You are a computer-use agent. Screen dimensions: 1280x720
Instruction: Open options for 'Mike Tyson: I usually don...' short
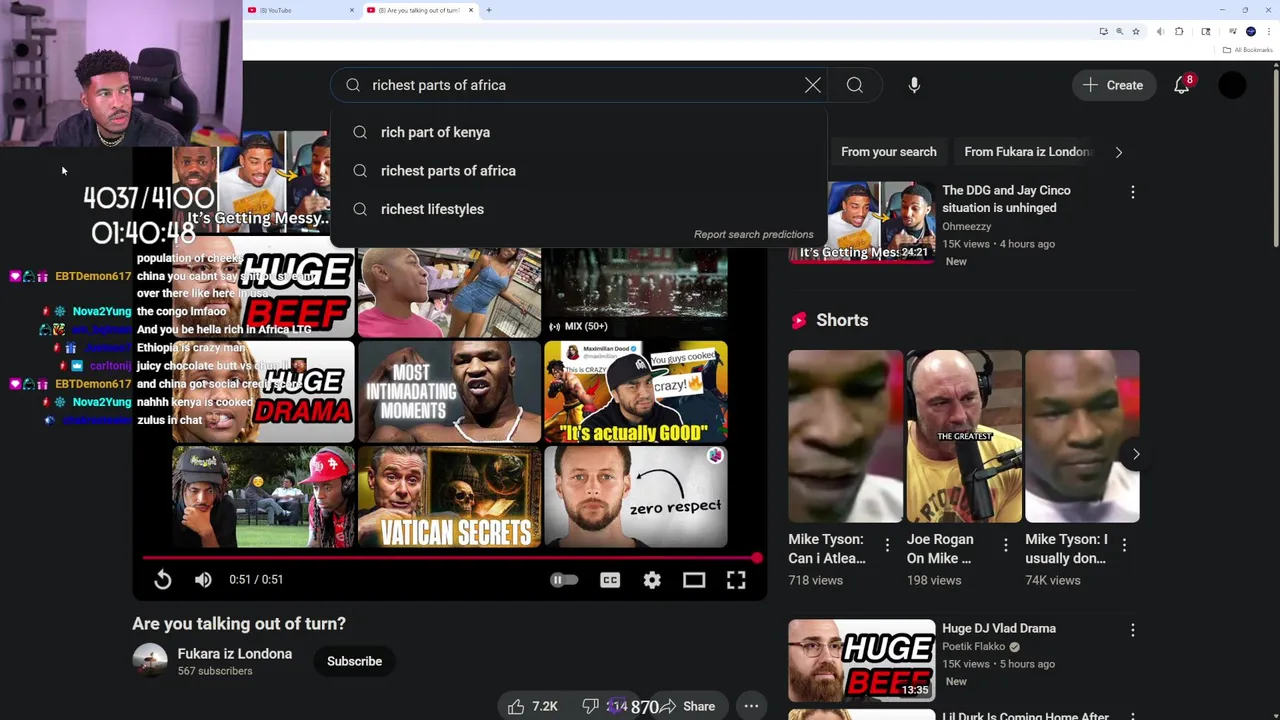point(1124,544)
